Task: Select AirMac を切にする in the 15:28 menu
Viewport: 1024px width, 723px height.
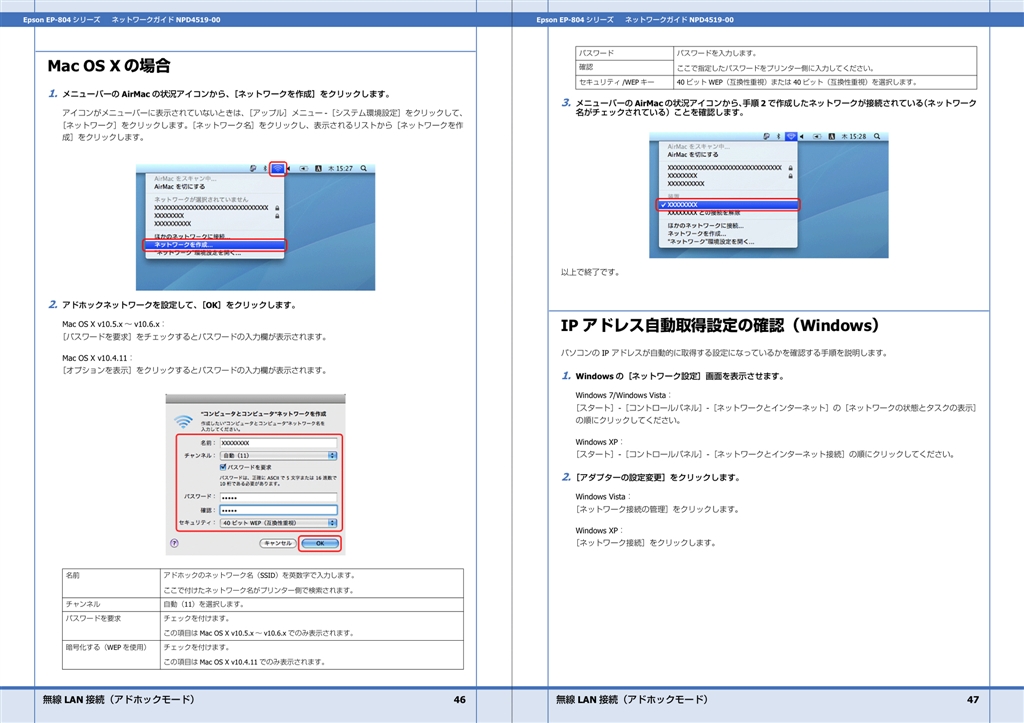Action: pyautogui.click(x=693, y=155)
